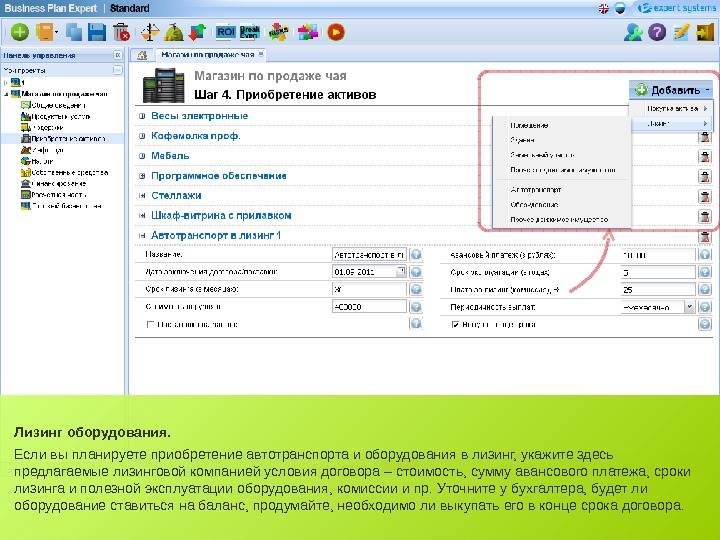Click the help icon beside the 400000 cost field
720x540 pixels.
[416, 306]
